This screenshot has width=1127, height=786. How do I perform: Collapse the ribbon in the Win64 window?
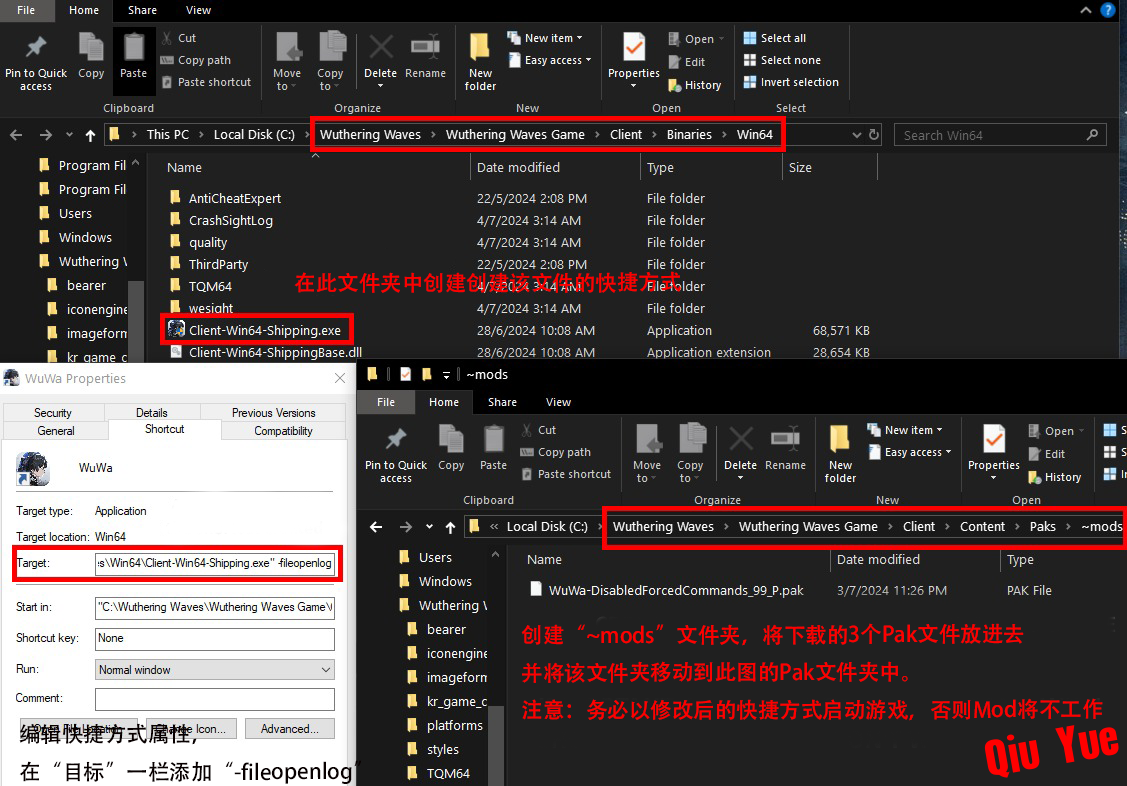point(1086,10)
